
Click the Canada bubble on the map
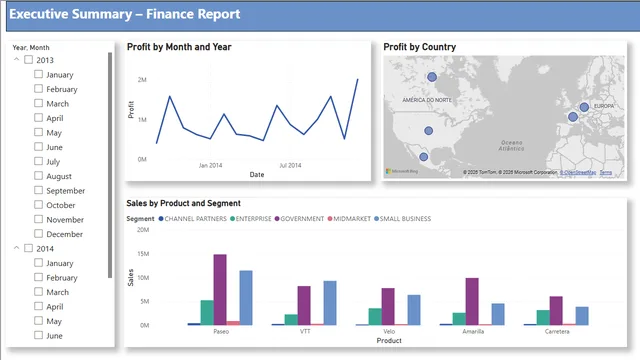pos(432,77)
